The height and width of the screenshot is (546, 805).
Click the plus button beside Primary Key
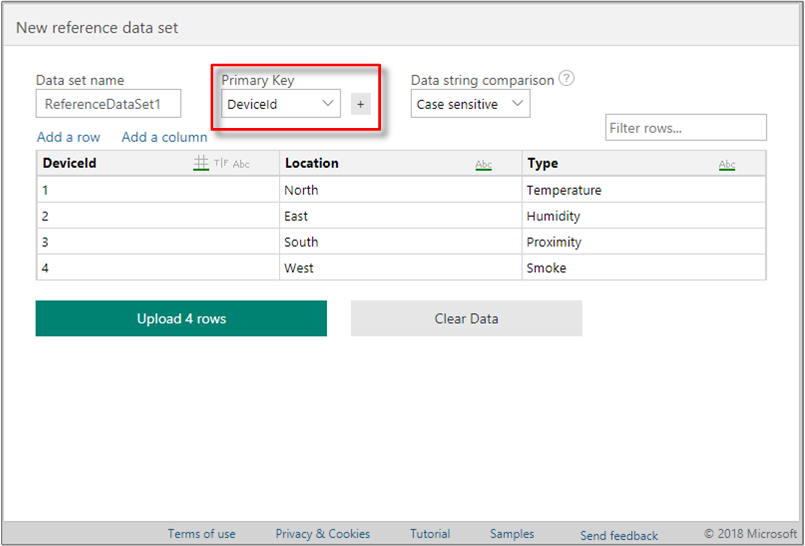pos(361,104)
